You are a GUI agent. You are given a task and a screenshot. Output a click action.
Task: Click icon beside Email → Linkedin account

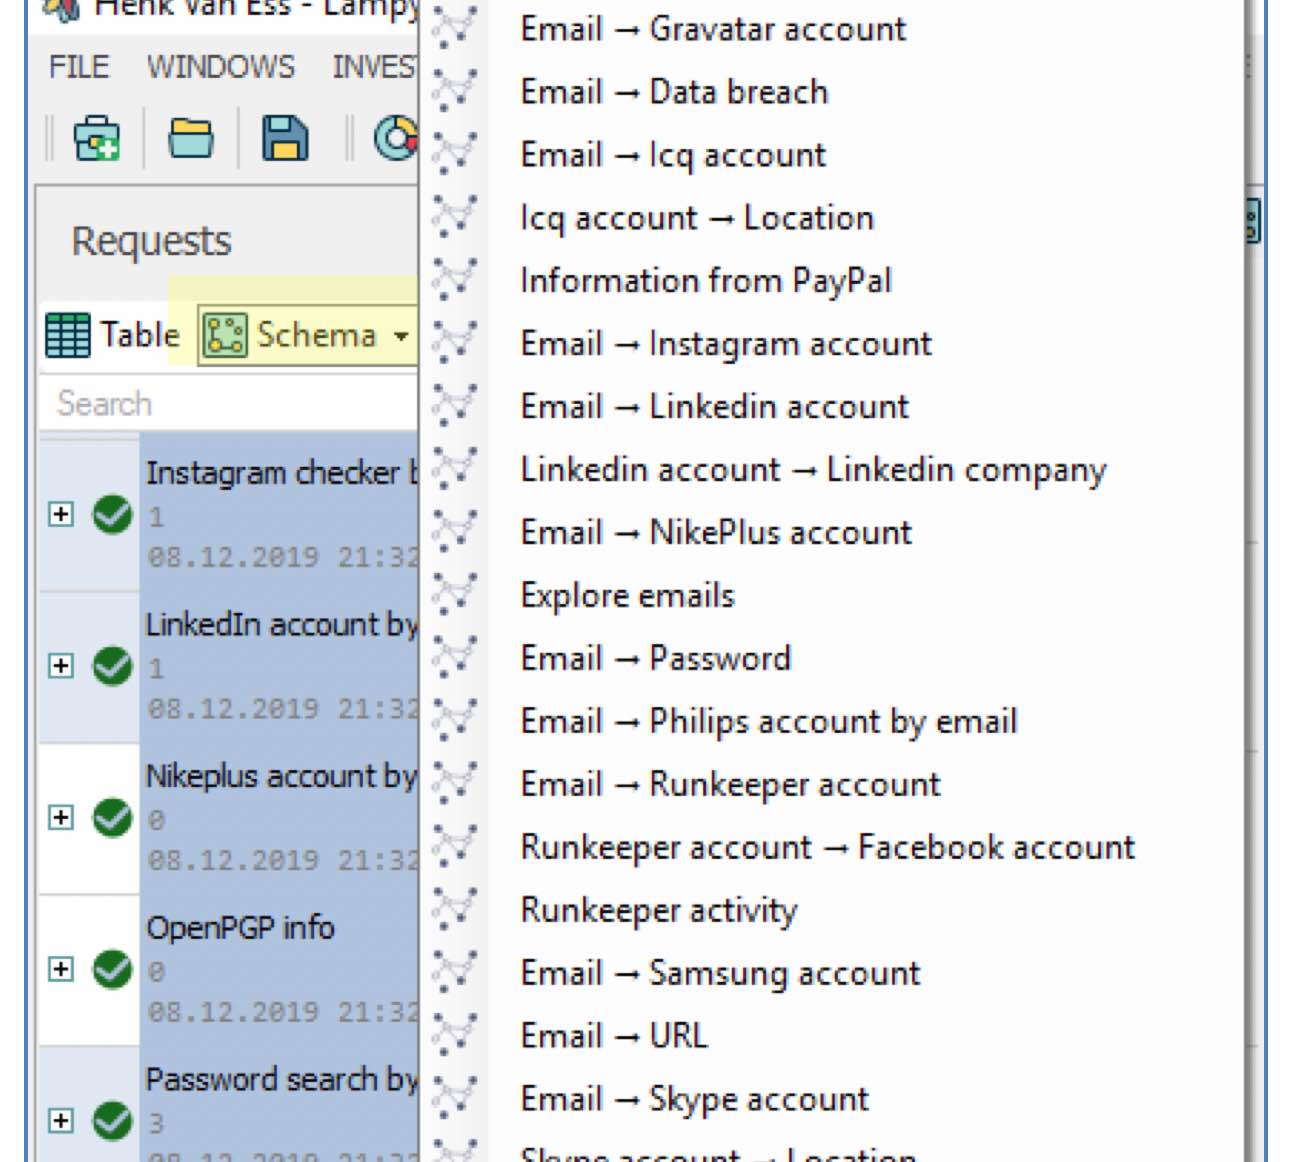[455, 406]
